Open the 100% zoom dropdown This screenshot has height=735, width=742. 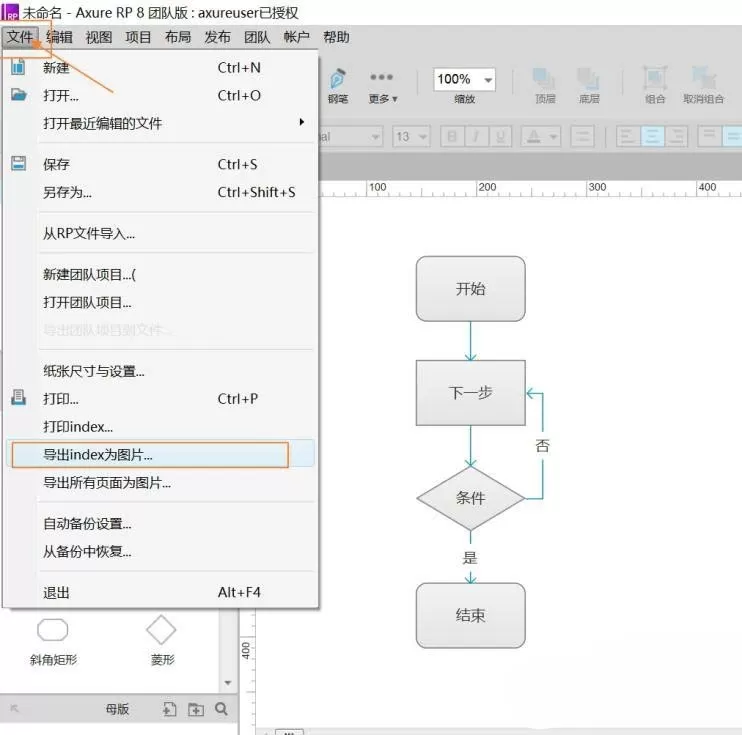[x=488, y=80]
